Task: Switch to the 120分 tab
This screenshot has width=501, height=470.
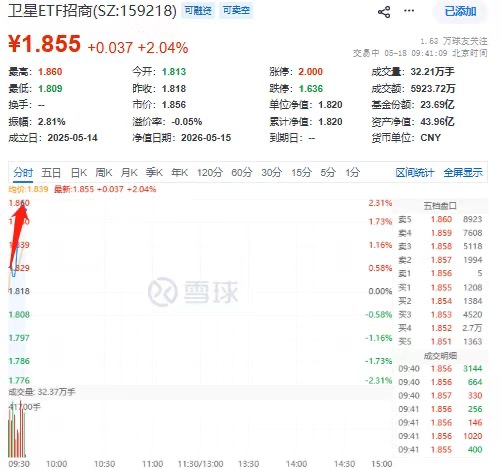Action: (x=209, y=173)
